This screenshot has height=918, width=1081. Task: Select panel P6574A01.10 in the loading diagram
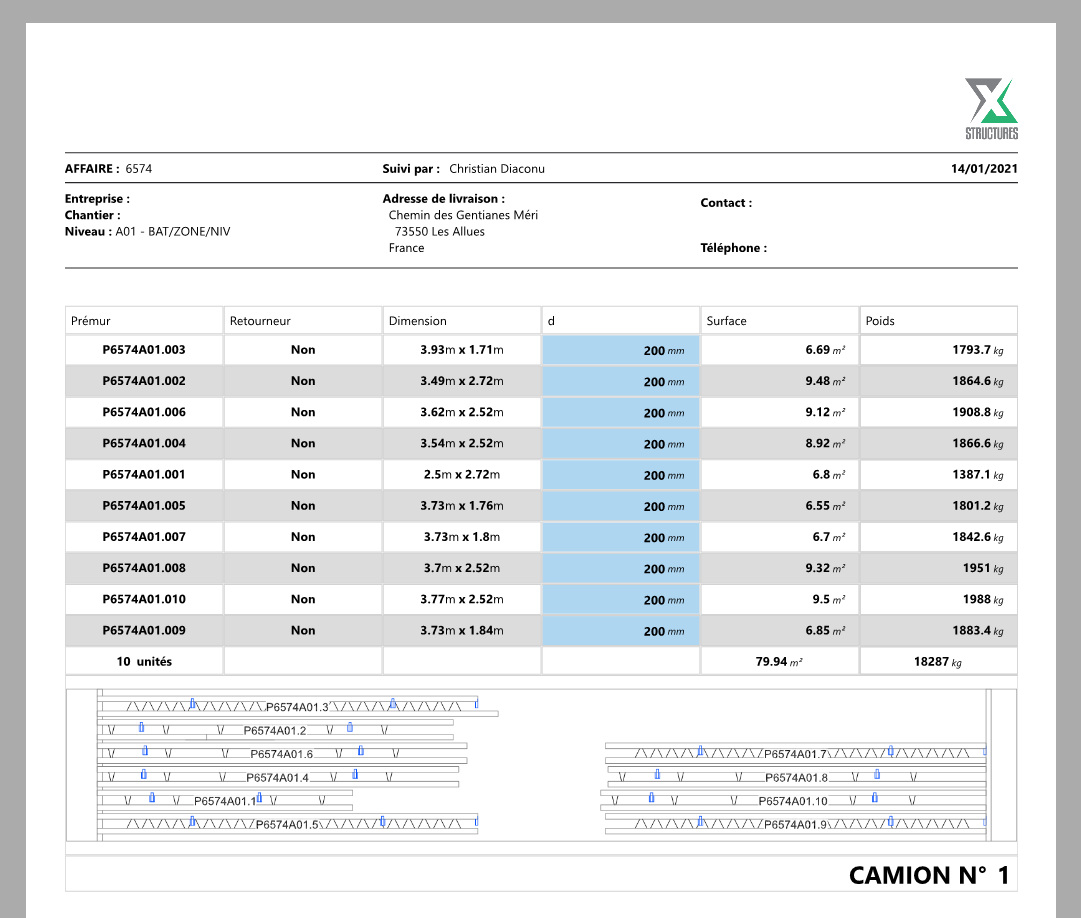coord(793,801)
